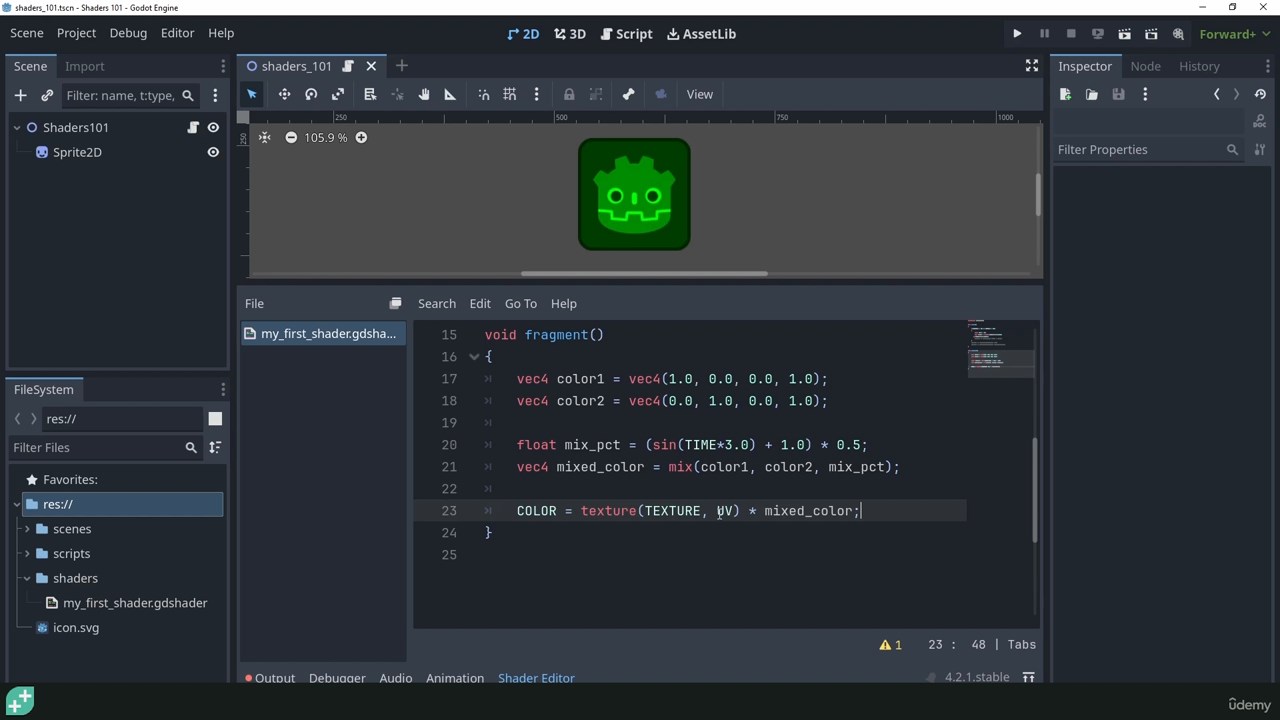Open the skeleton options paint icon
Screen dimensions: 1280x720
628,94
